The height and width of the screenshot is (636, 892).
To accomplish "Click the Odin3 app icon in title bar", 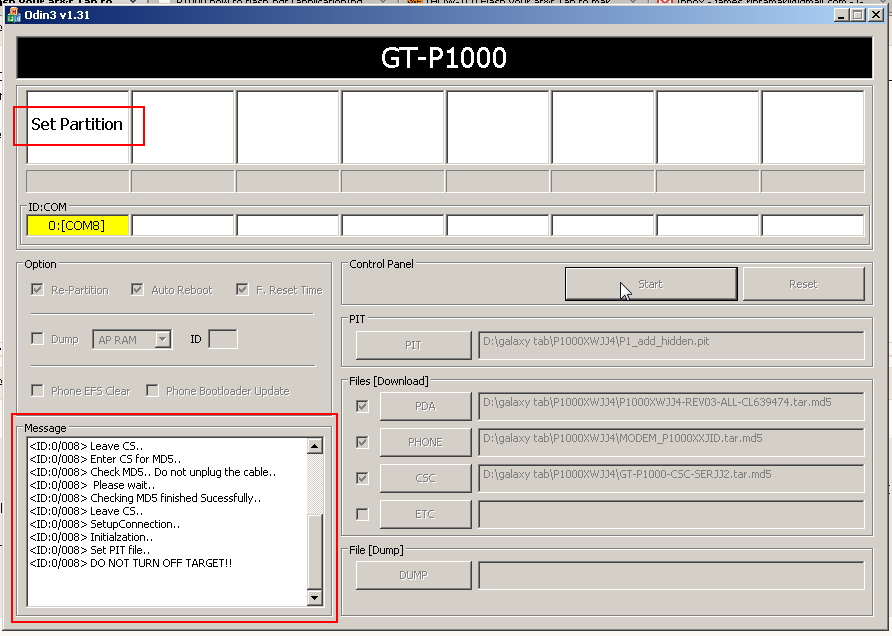I will pos(13,15).
